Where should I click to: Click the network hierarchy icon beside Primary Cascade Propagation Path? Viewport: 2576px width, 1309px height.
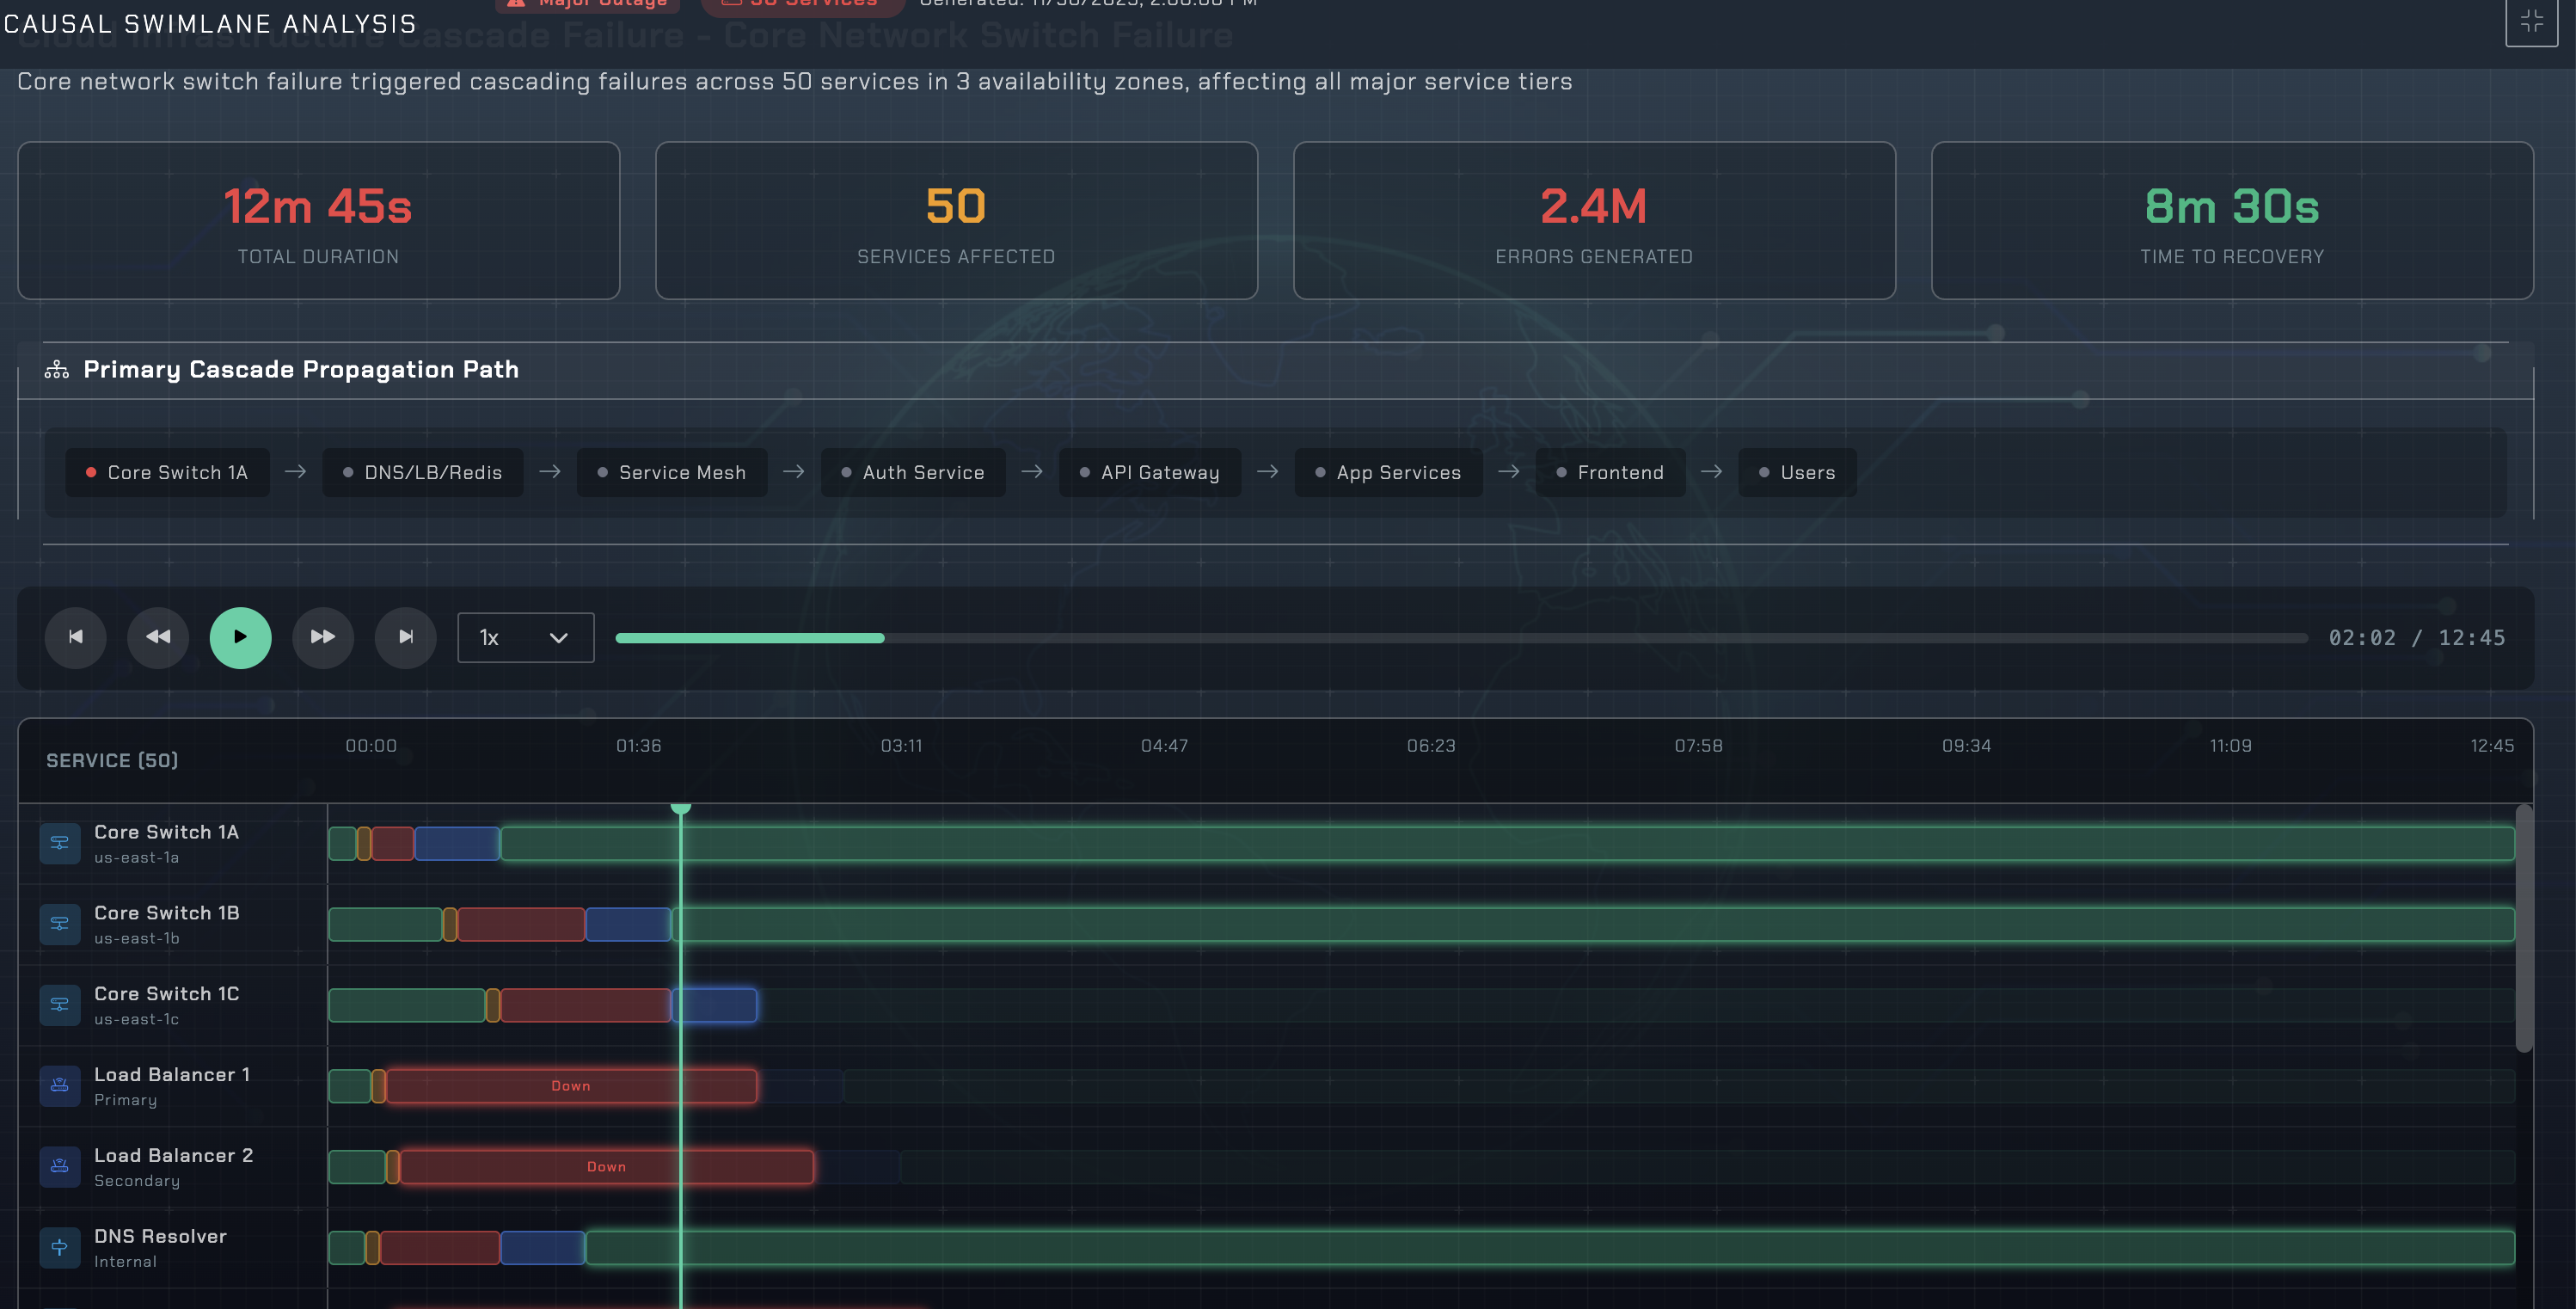tap(57, 369)
